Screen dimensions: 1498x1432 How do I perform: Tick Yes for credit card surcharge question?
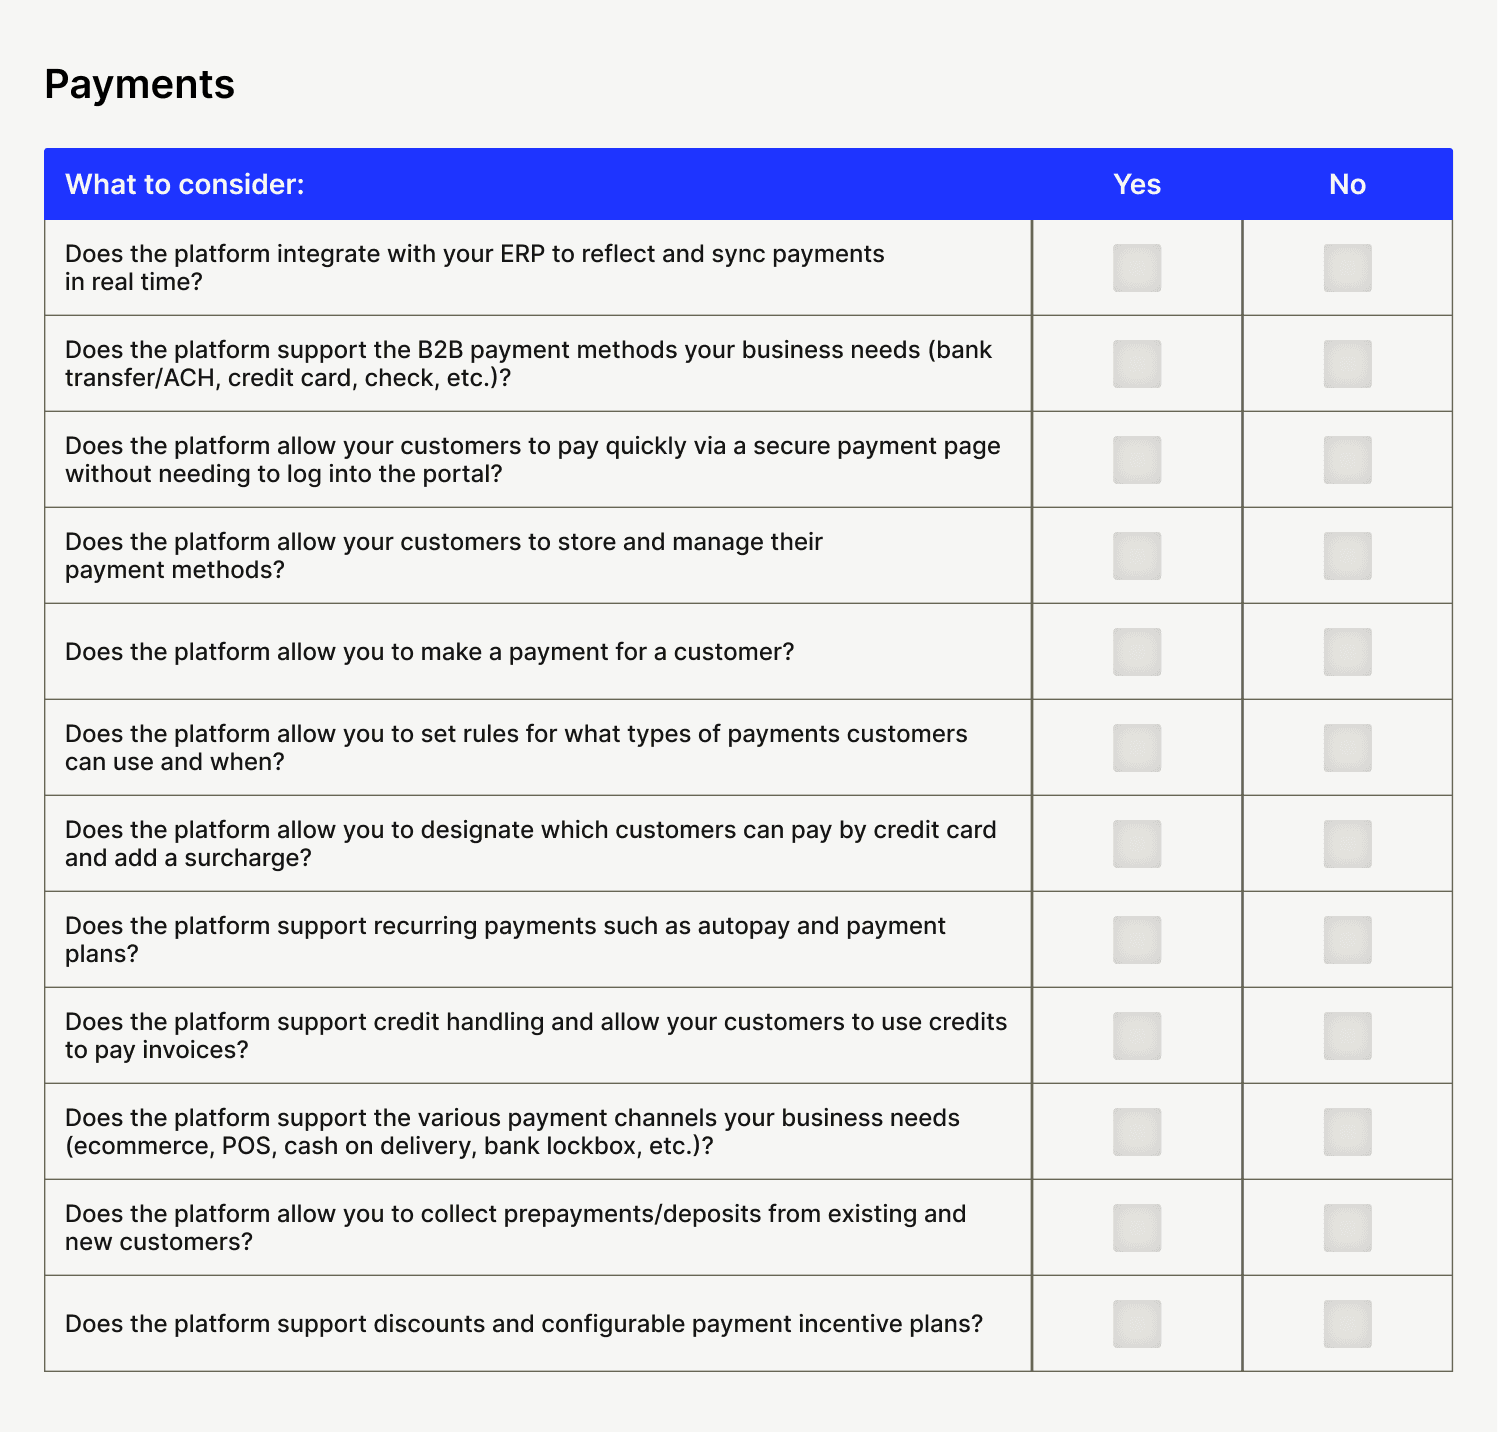pos(1137,844)
